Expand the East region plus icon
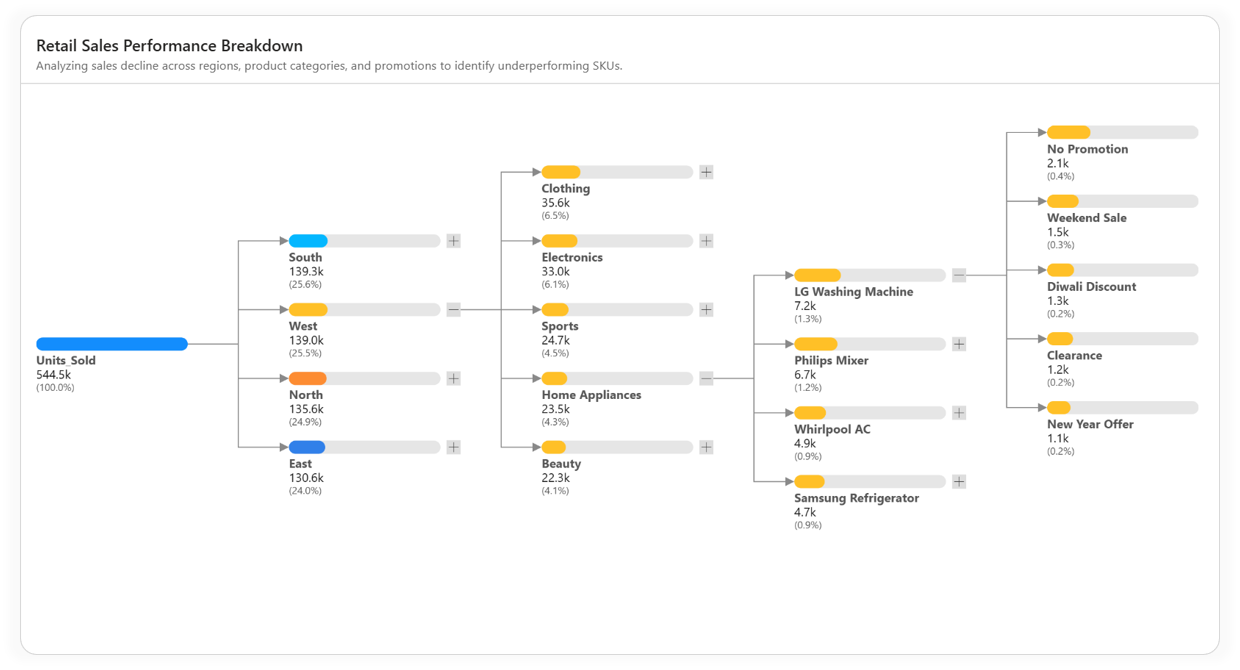The image size is (1240, 670). click(453, 448)
